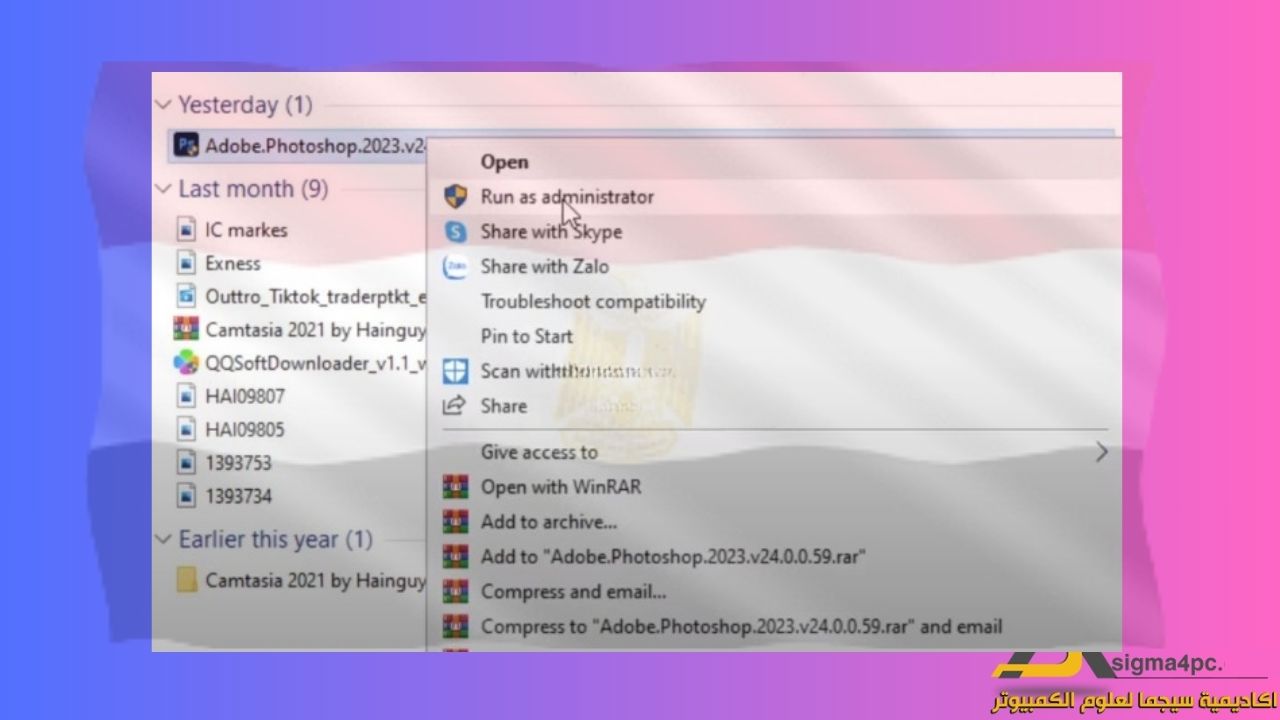Screen dimensions: 1280x720
Task: Select the 1393753 file name
Action: tap(238, 463)
